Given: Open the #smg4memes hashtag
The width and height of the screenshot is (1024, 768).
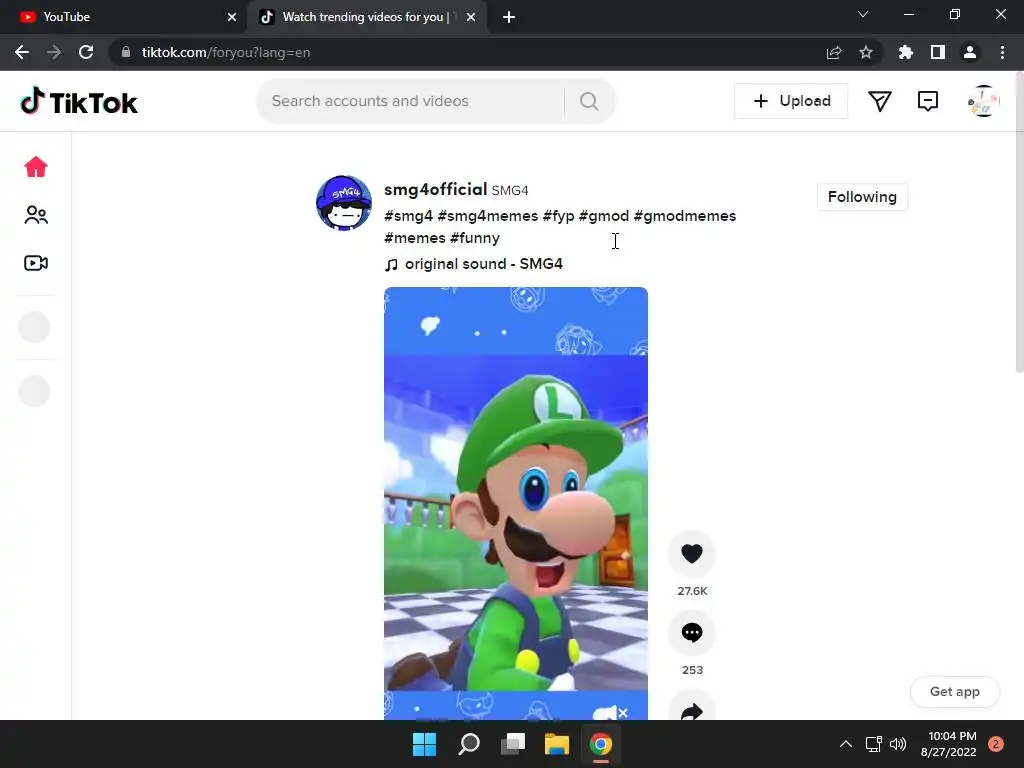Looking at the screenshot, I should click(488, 216).
